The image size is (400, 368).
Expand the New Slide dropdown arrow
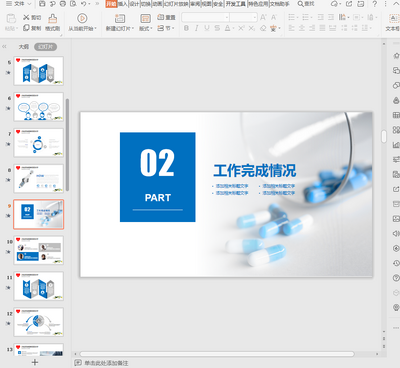[x=133, y=29]
